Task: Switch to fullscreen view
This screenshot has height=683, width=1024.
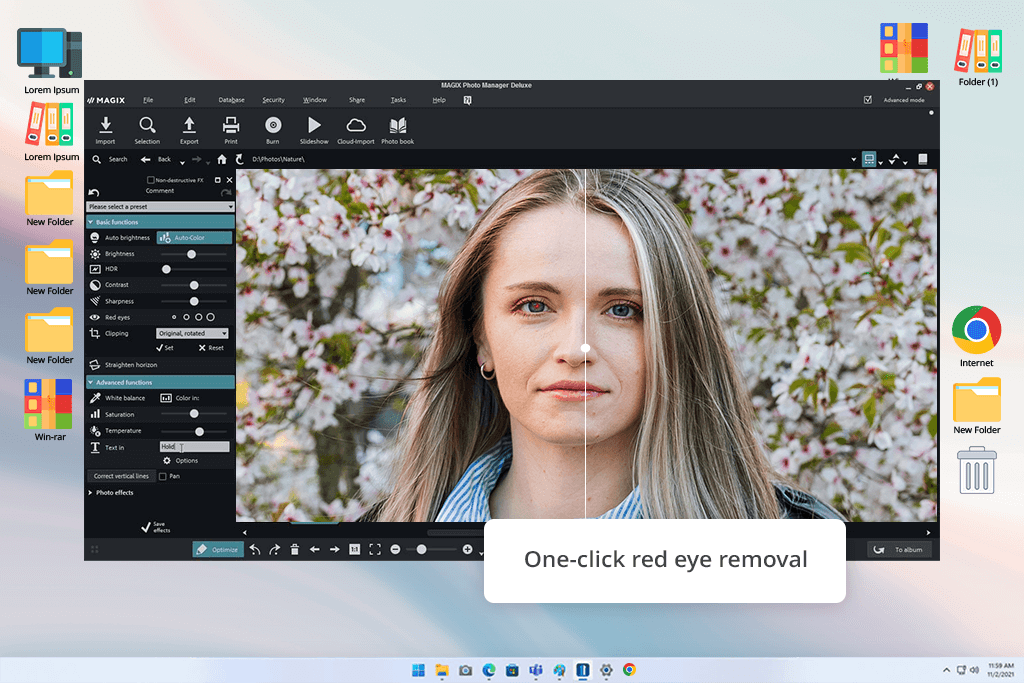Action: tap(375, 550)
